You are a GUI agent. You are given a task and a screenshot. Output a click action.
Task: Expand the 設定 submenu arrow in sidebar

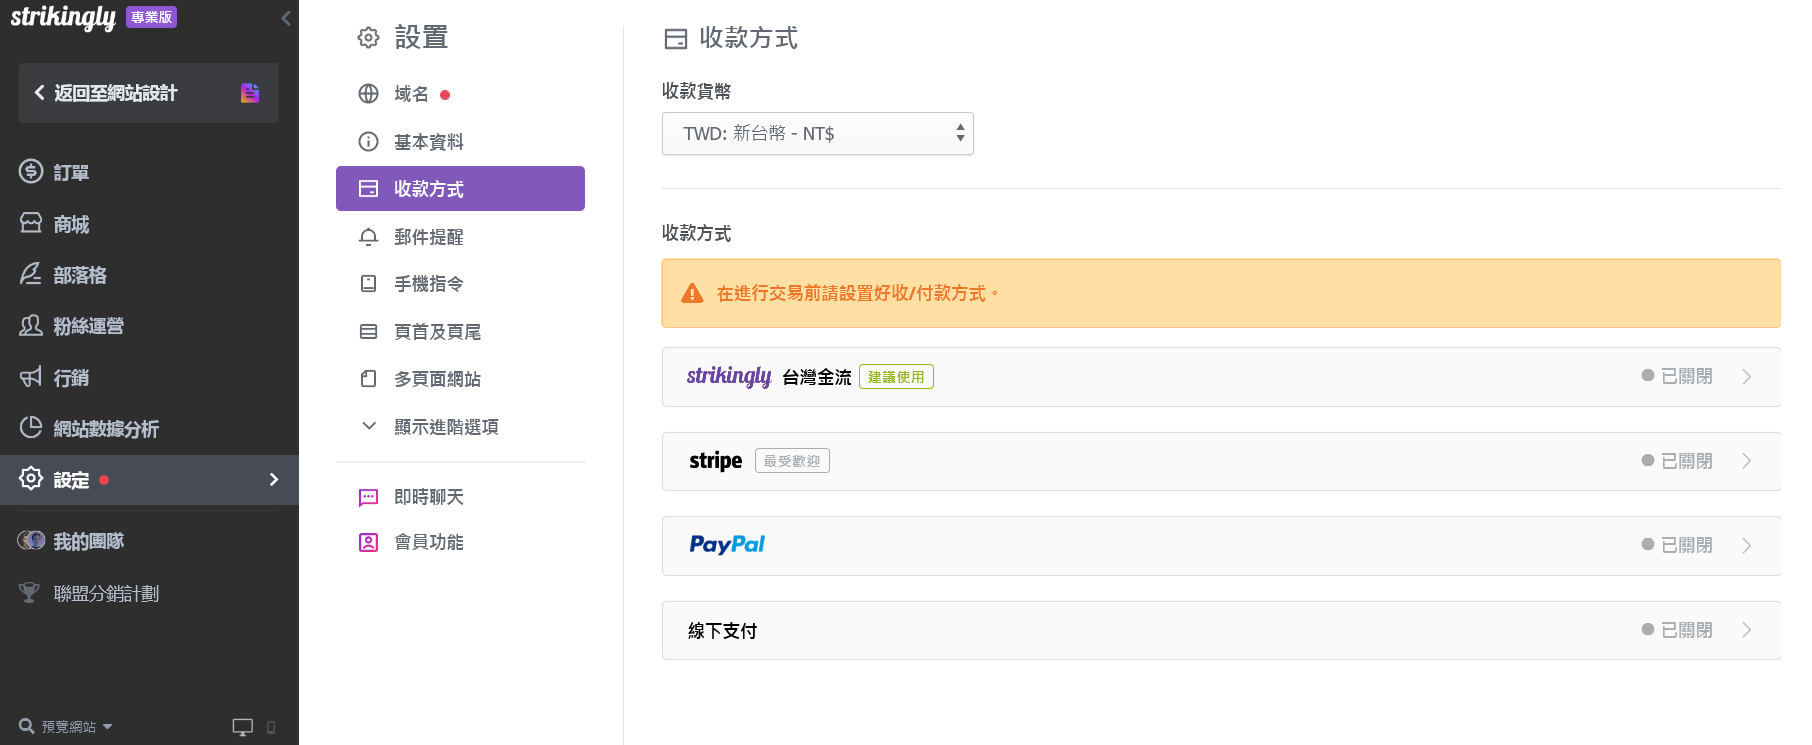(274, 480)
